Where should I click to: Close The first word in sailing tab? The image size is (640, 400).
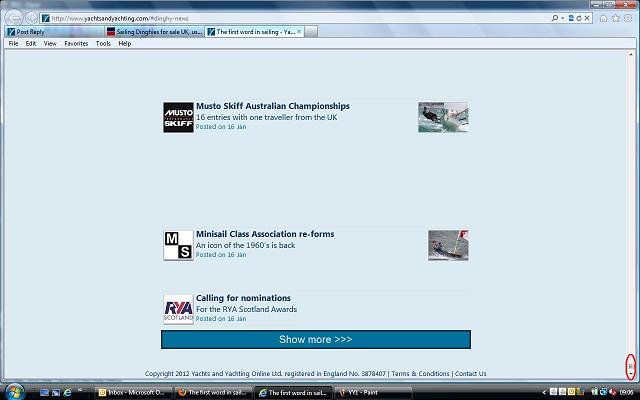click(x=299, y=31)
